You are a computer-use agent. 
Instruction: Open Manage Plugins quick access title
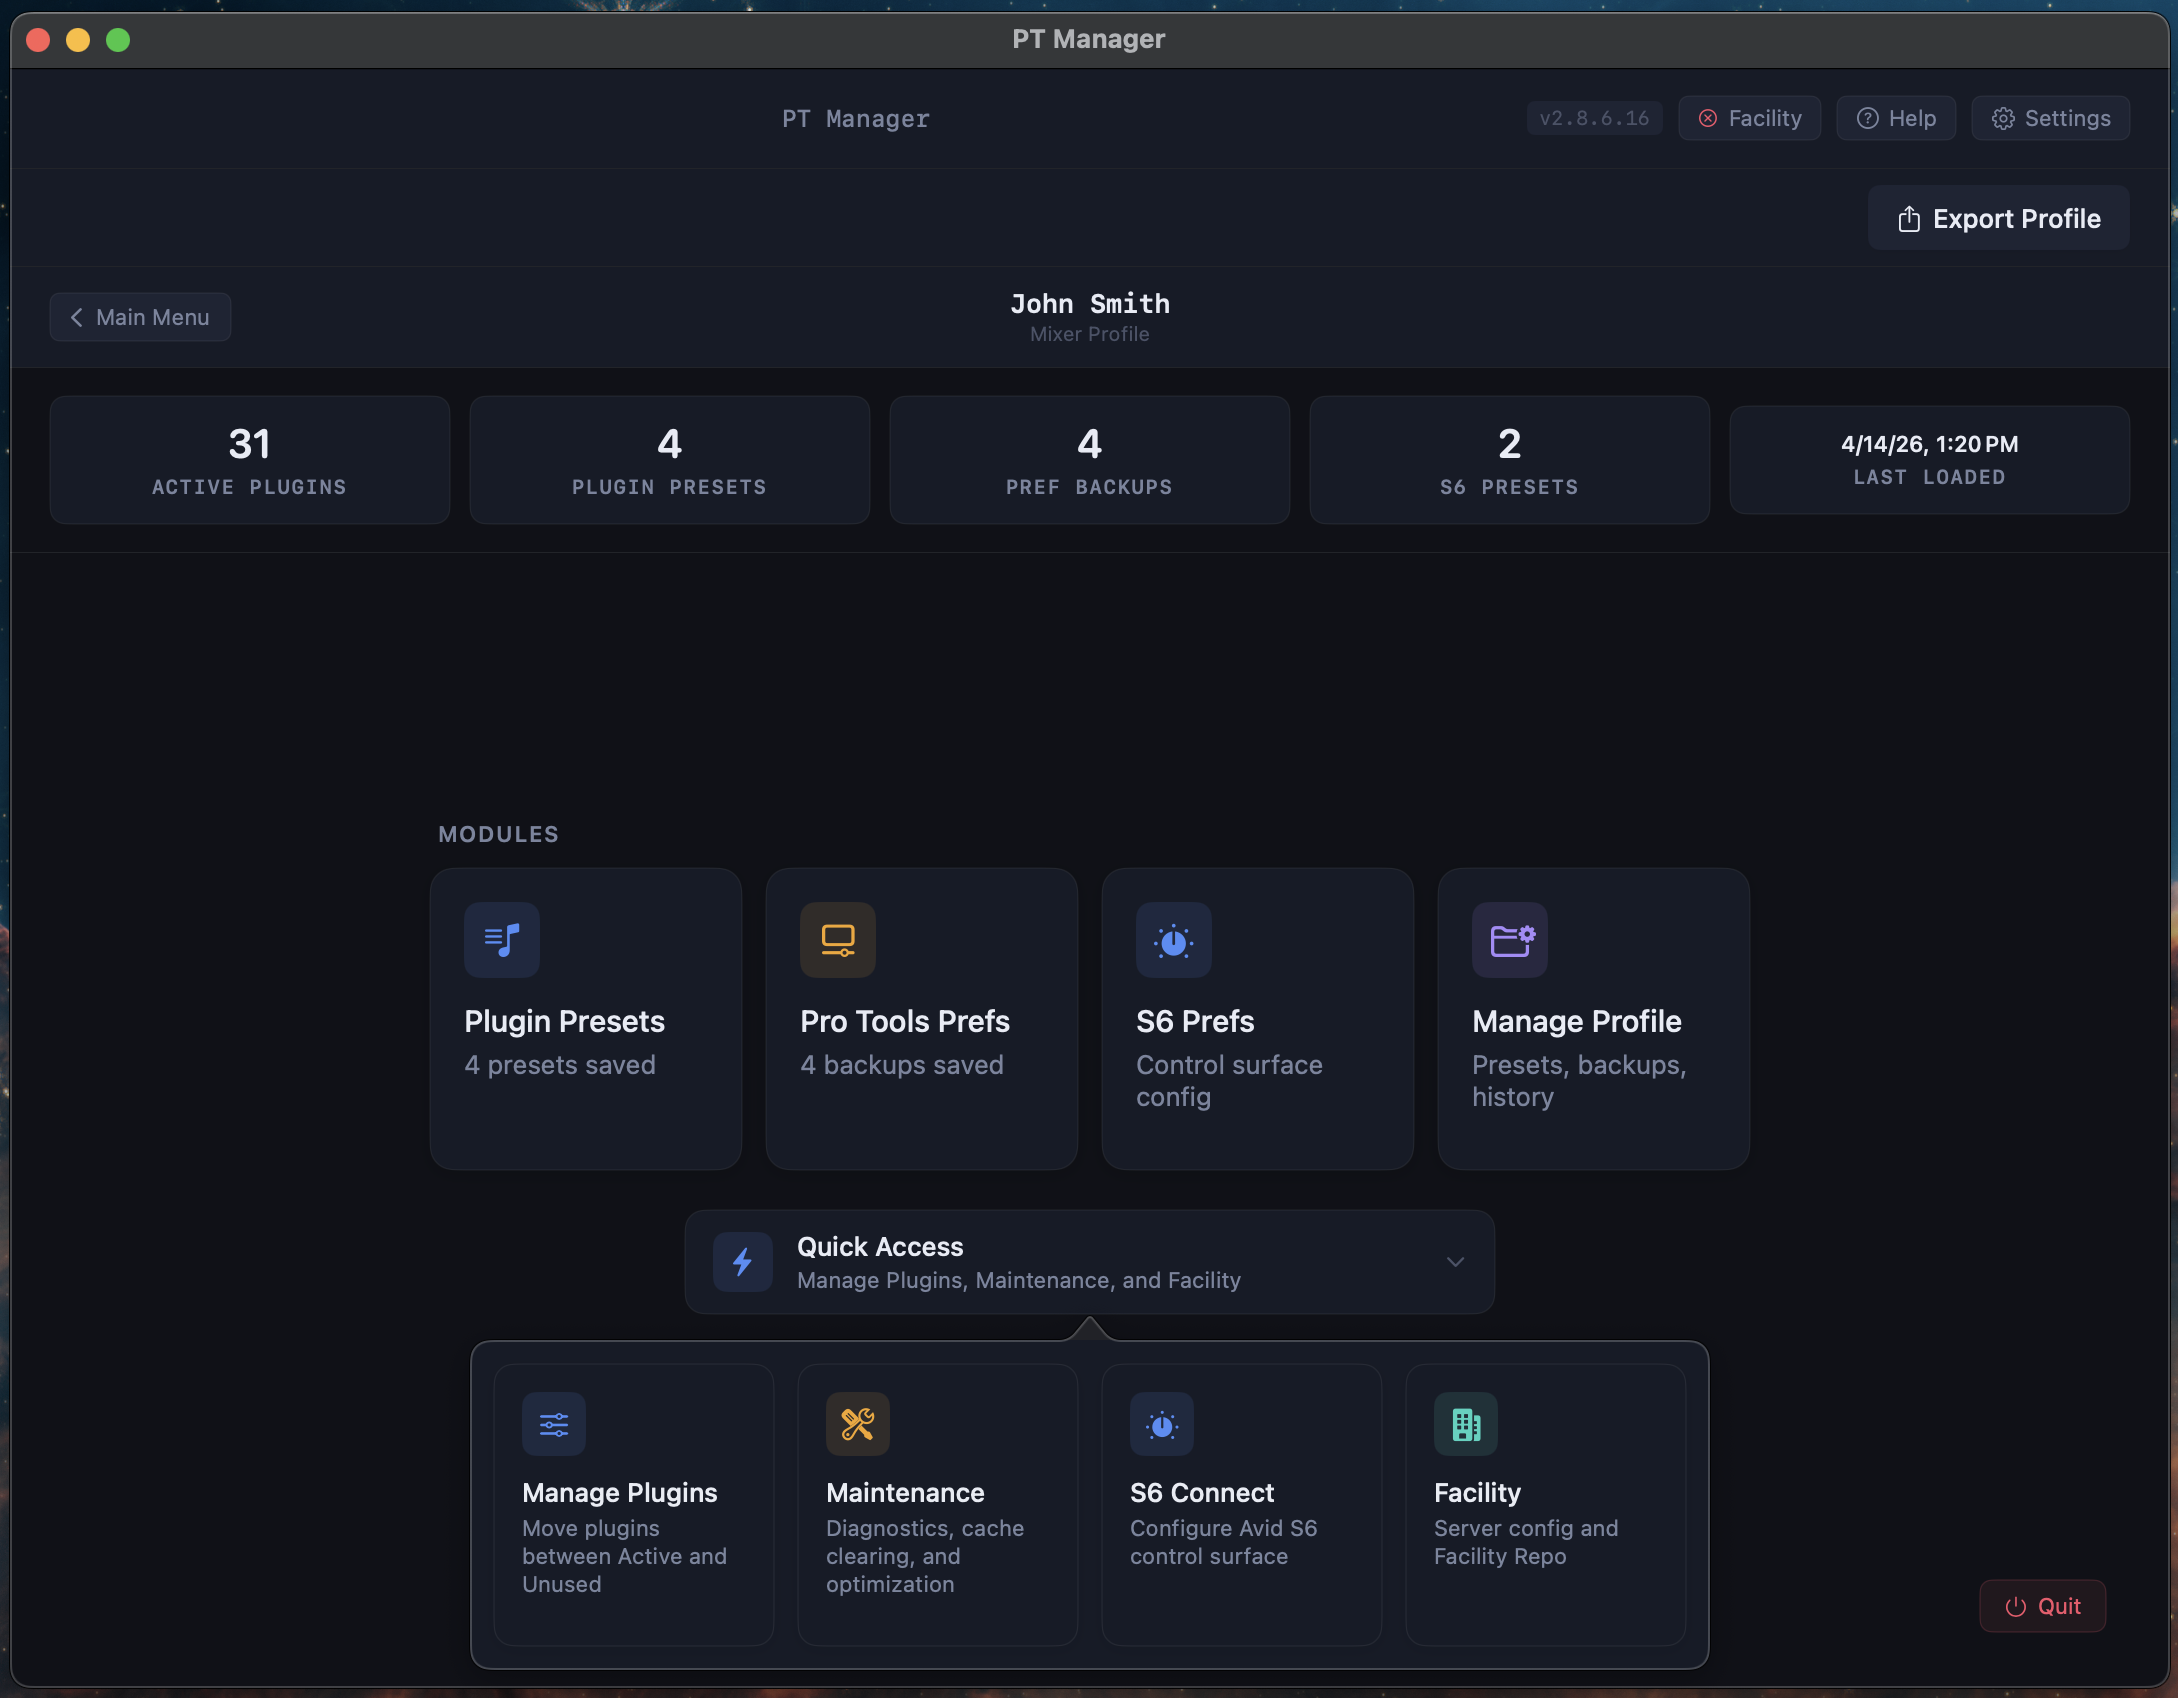(619, 1492)
